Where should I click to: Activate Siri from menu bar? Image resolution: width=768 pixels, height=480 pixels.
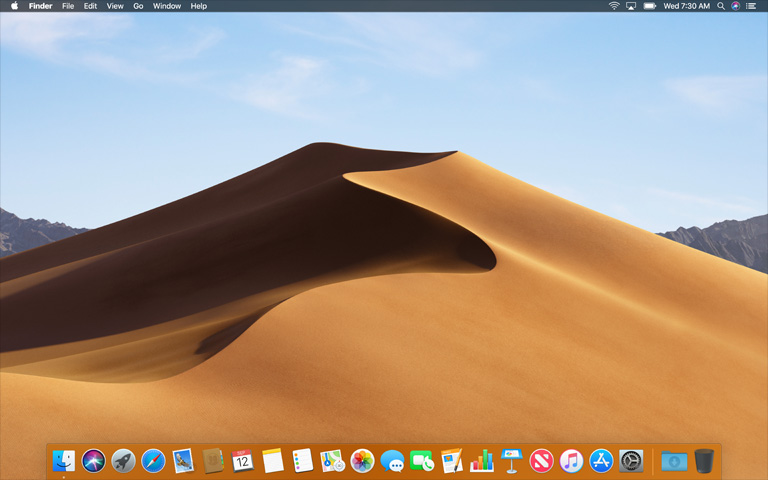[x=735, y=6]
